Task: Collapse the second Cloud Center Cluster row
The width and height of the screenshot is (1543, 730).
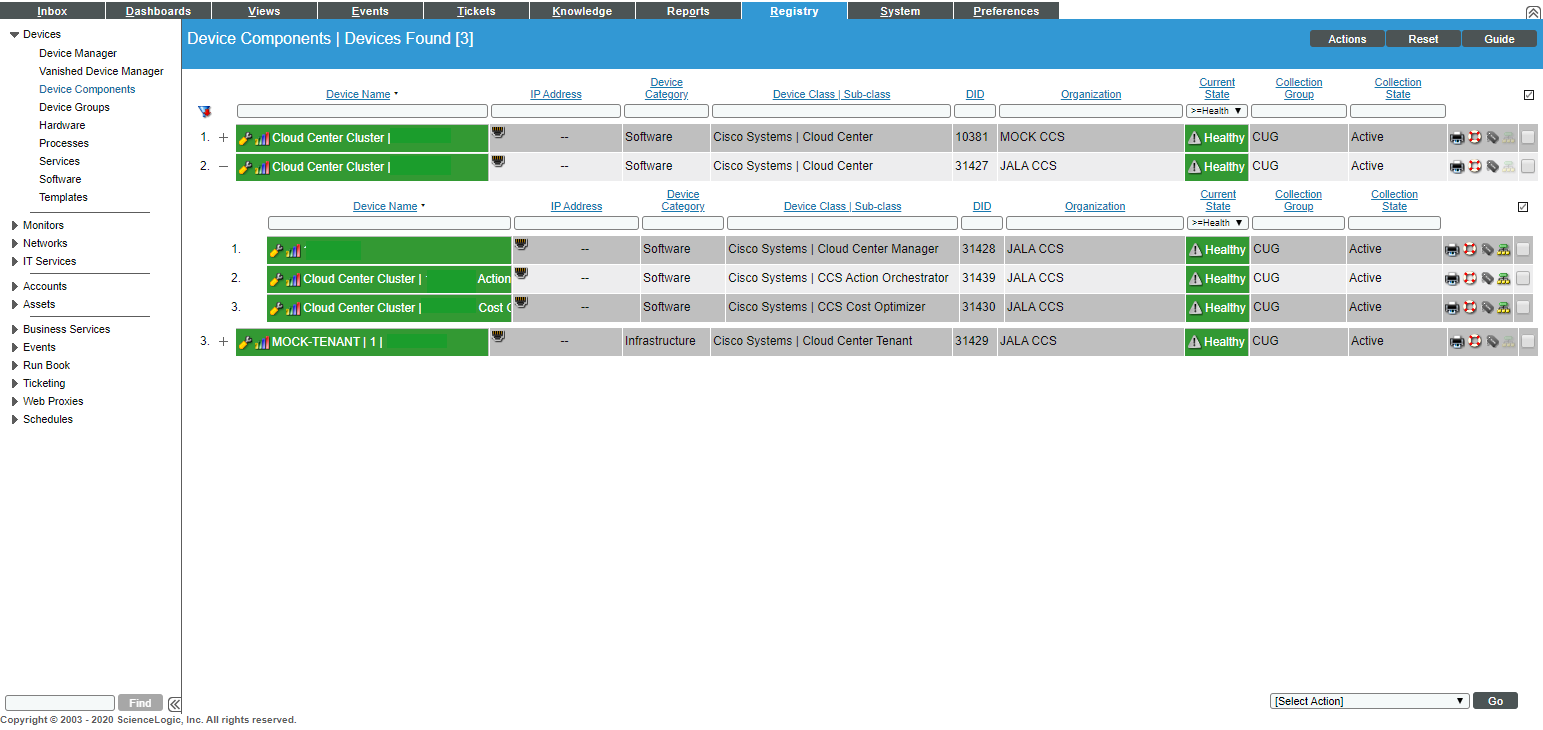Action: [x=223, y=167]
